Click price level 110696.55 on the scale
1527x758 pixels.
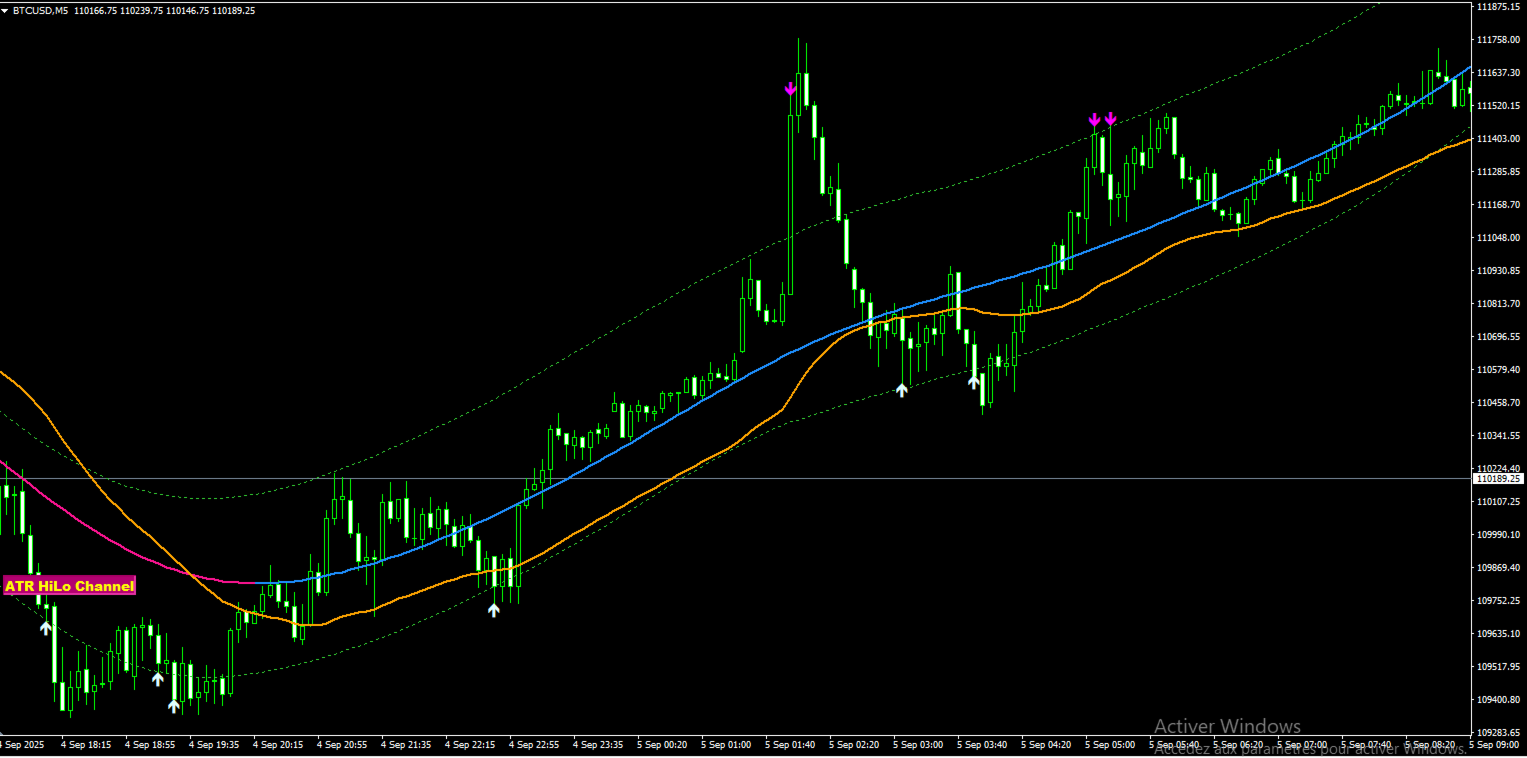click(1497, 336)
